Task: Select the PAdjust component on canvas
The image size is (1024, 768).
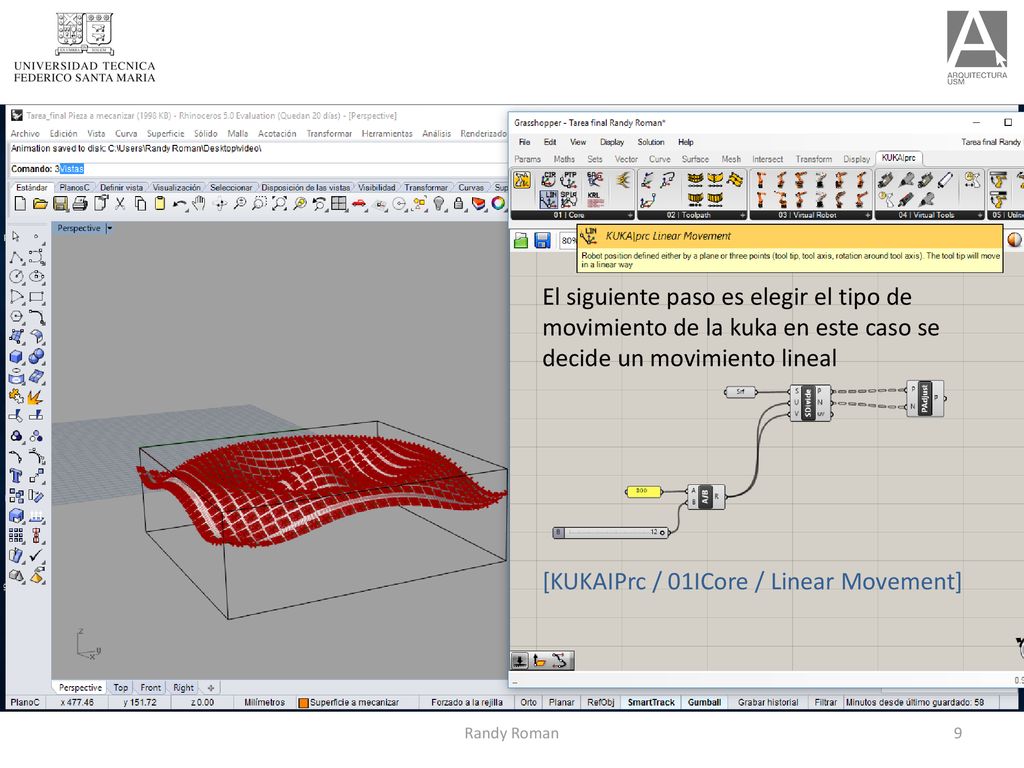Action: click(x=925, y=398)
